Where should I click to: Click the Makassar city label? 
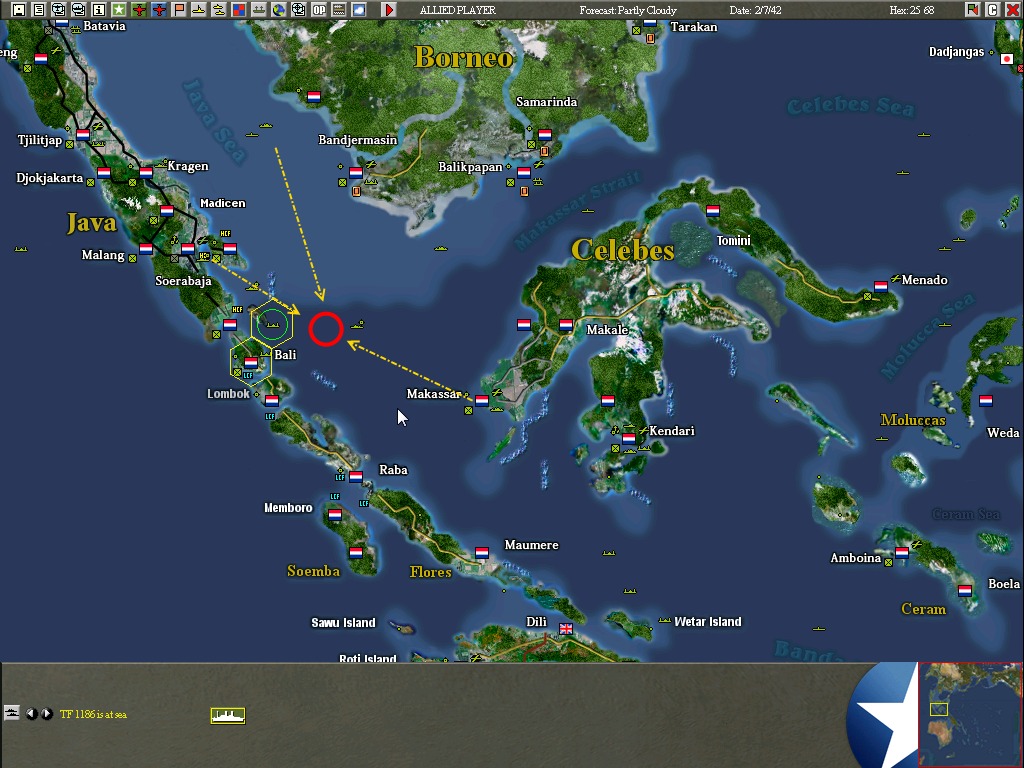coord(434,394)
